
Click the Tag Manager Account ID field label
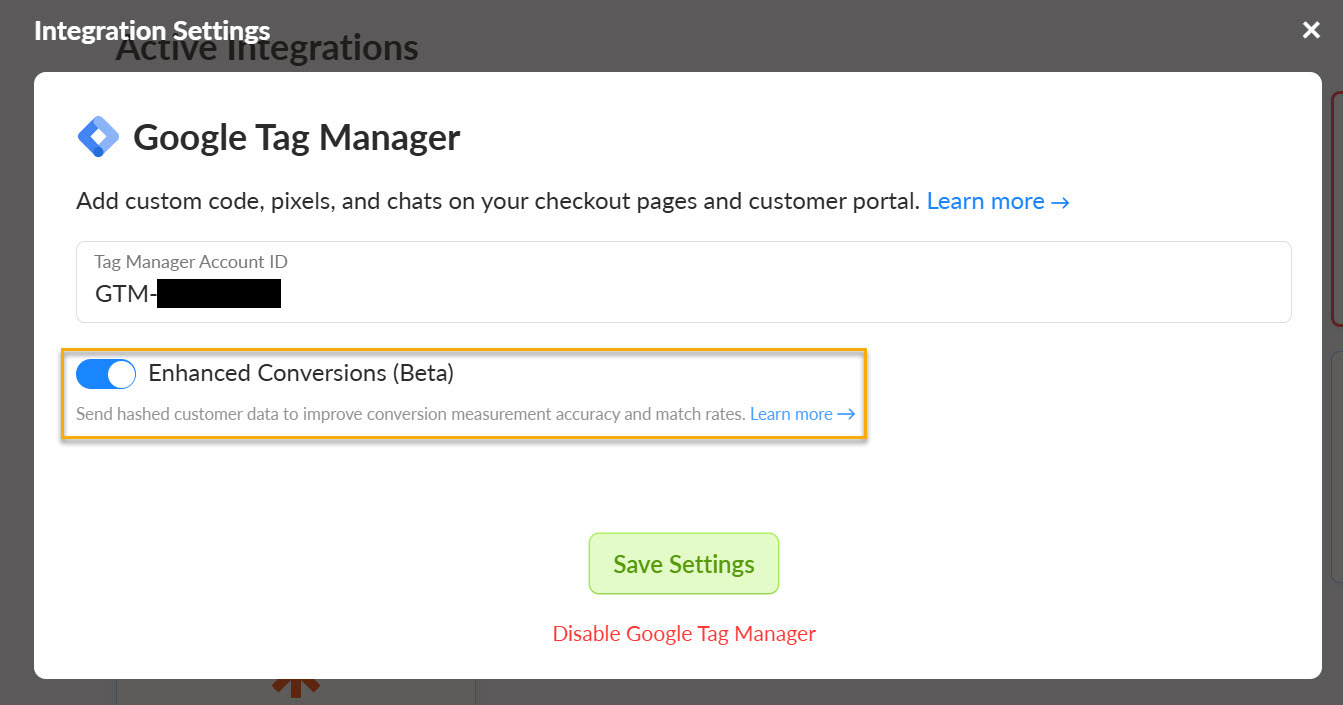[191, 262]
